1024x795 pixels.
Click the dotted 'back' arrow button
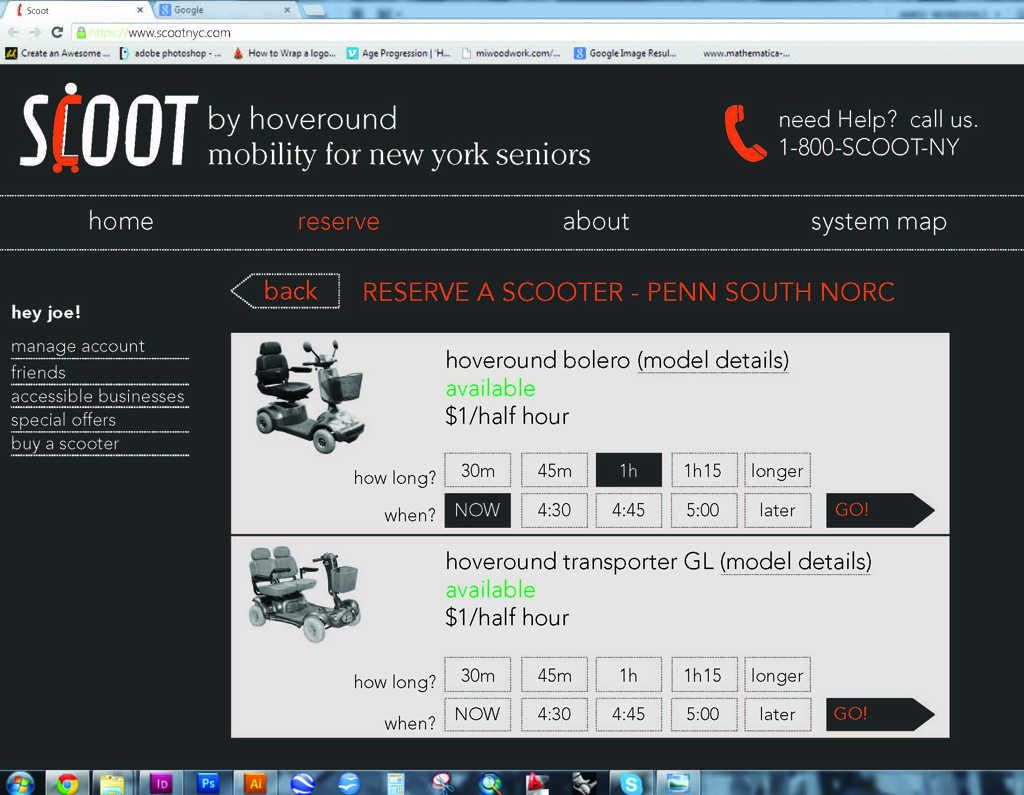click(x=285, y=291)
